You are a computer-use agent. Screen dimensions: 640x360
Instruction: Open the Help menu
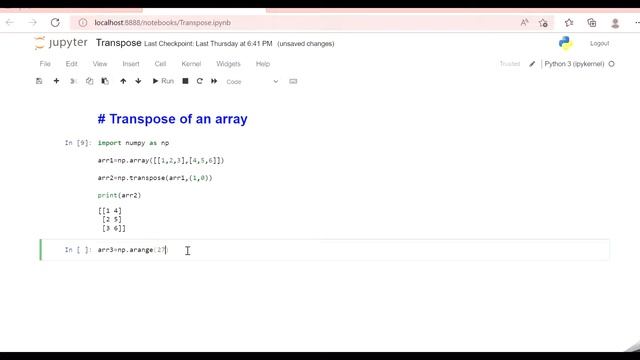point(263,64)
